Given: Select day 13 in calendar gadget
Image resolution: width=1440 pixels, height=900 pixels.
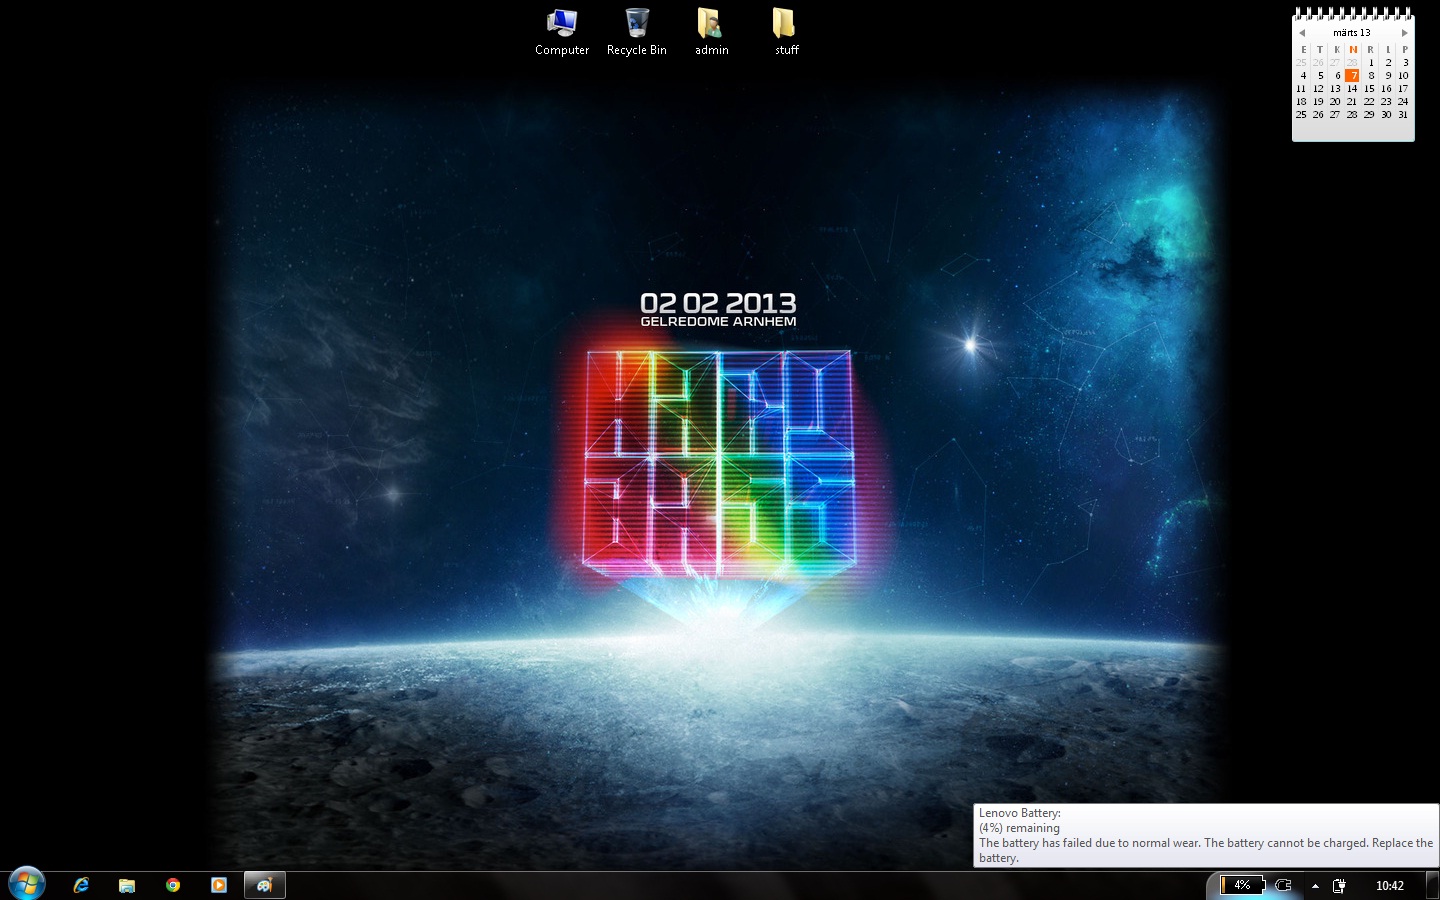Looking at the screenshot, I should 1335,88.
